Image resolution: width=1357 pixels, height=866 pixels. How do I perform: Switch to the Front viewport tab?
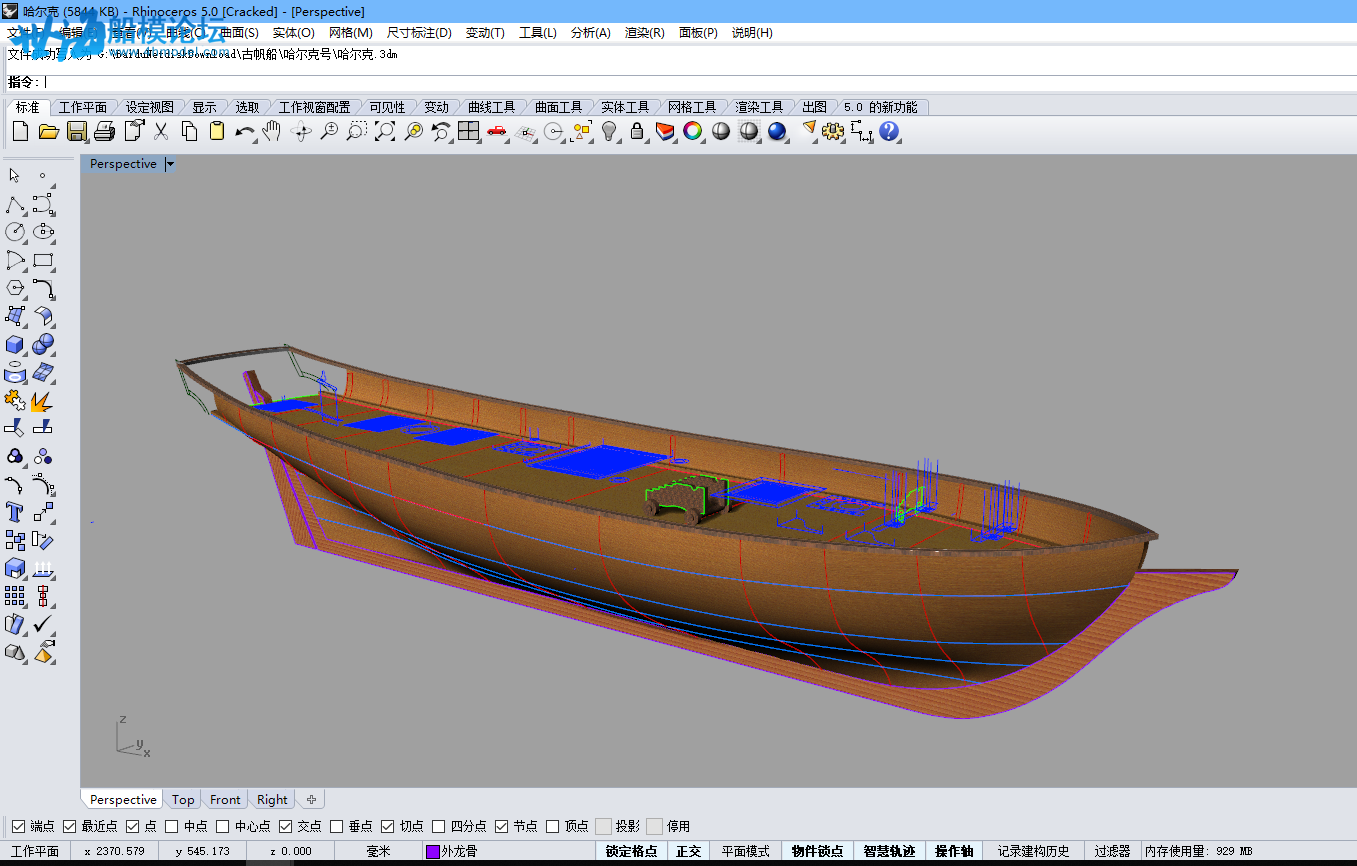225,800
